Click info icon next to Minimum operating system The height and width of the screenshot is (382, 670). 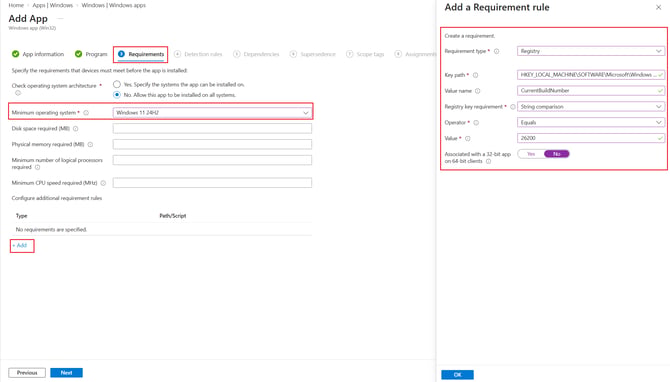(86, 113)
